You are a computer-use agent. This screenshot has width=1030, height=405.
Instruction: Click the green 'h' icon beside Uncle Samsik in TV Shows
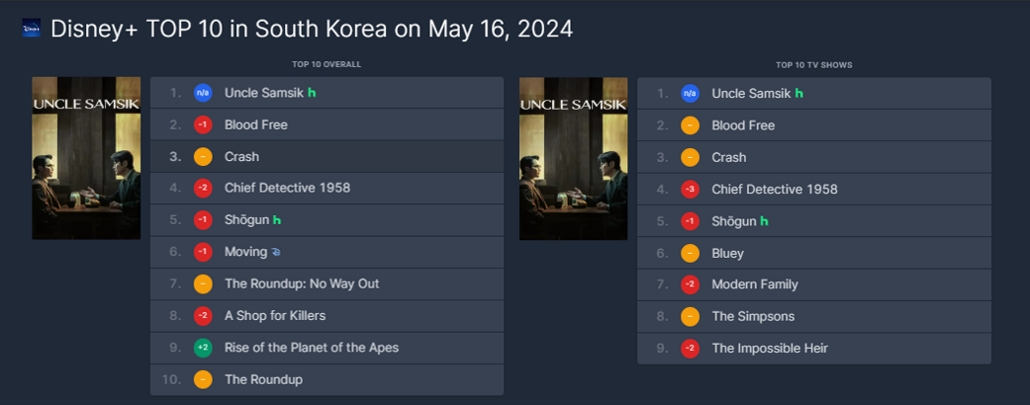[x=799, y=94]
